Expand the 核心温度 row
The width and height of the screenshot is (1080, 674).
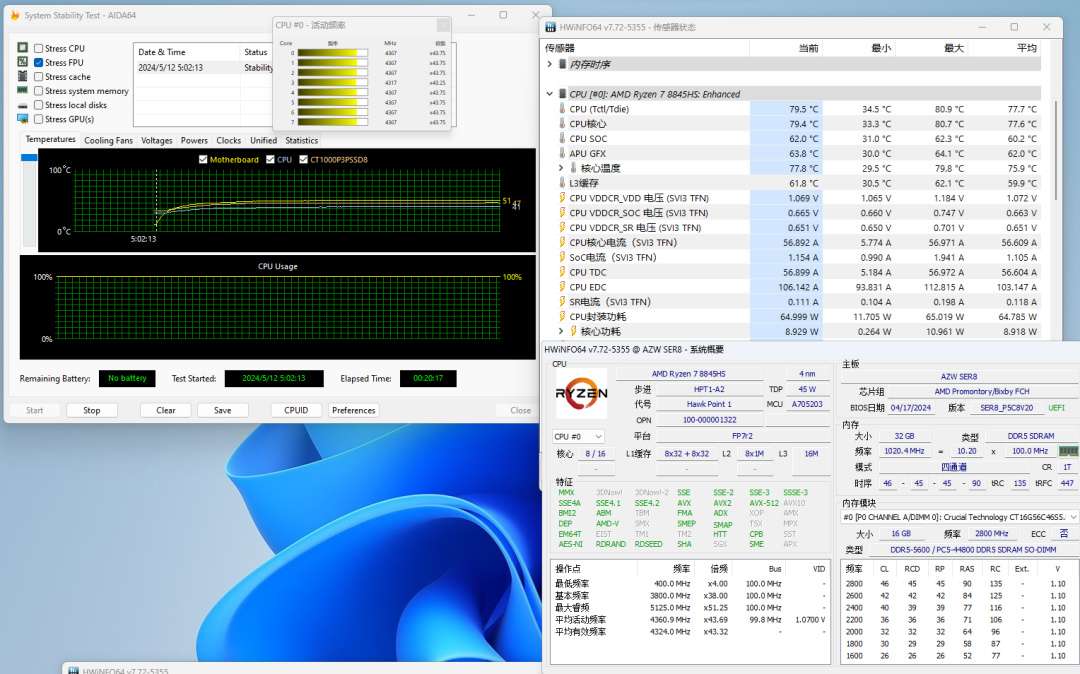(561, 168)
